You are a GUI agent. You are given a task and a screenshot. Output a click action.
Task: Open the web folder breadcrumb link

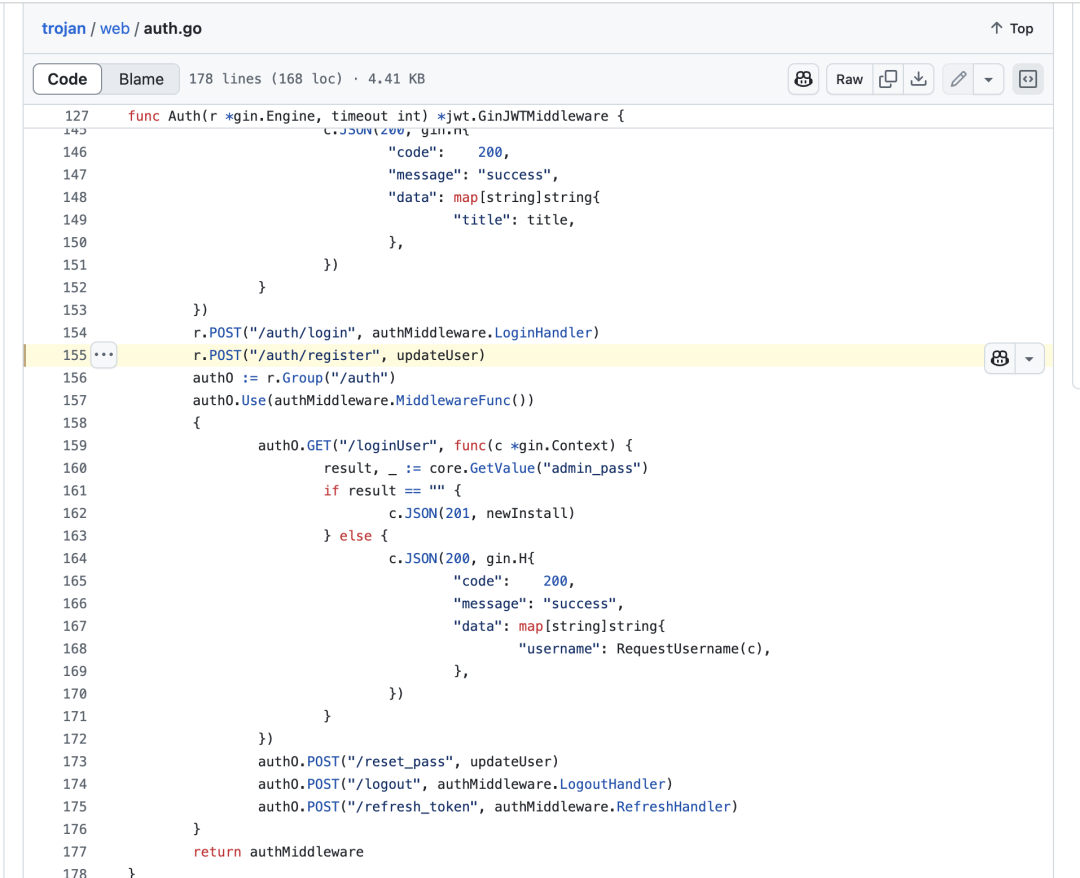click(114, 28)
